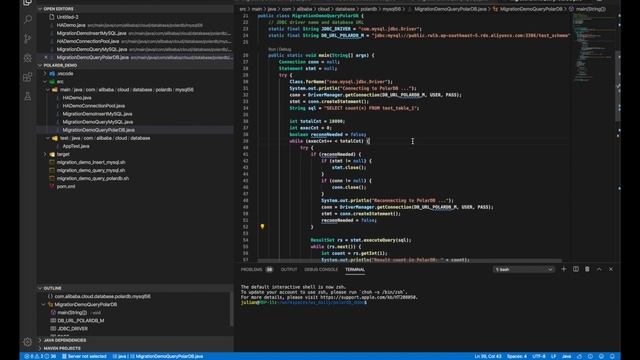Click mysql56 in the breadcrumb path
Viewport: 640px width, 360px height.
pyautogui.click(x=391, y=9)
